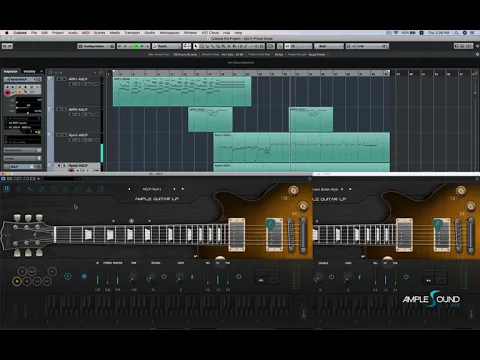Image resolution: width=480 pixels, height=360 pixels.
Task: Open the preset dropdown arrow in right plugin window
Action: pyautogui.click(x=350, y=189)
